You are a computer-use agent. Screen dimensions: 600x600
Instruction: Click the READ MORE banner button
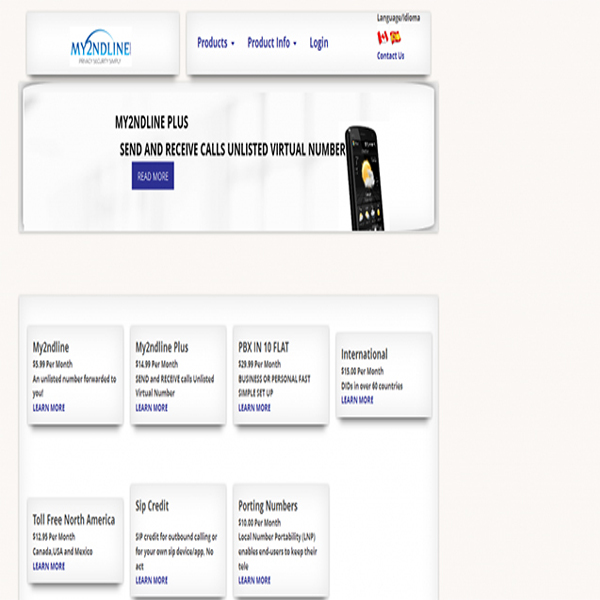(153, 176)
